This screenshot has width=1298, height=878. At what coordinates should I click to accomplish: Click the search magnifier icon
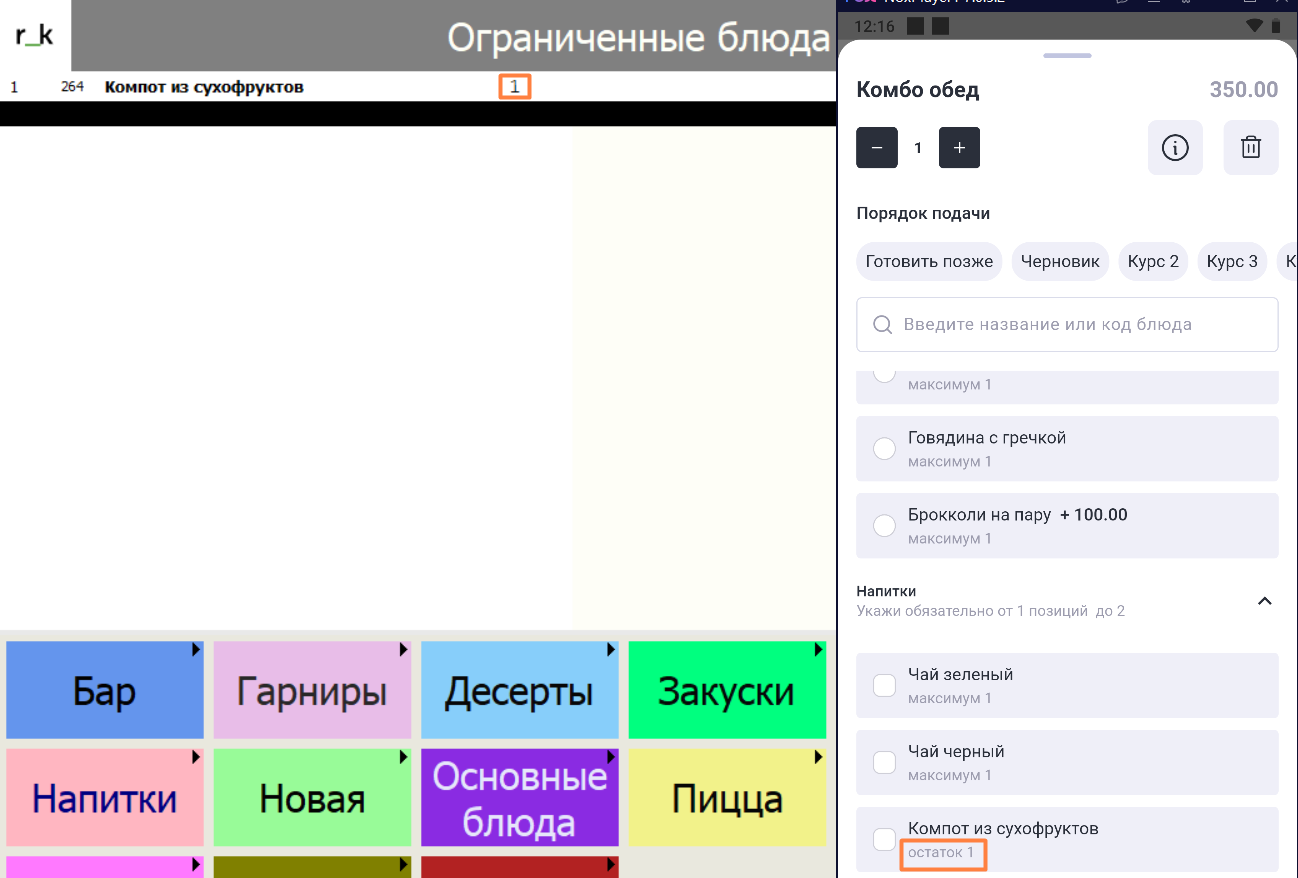(883, 324)
